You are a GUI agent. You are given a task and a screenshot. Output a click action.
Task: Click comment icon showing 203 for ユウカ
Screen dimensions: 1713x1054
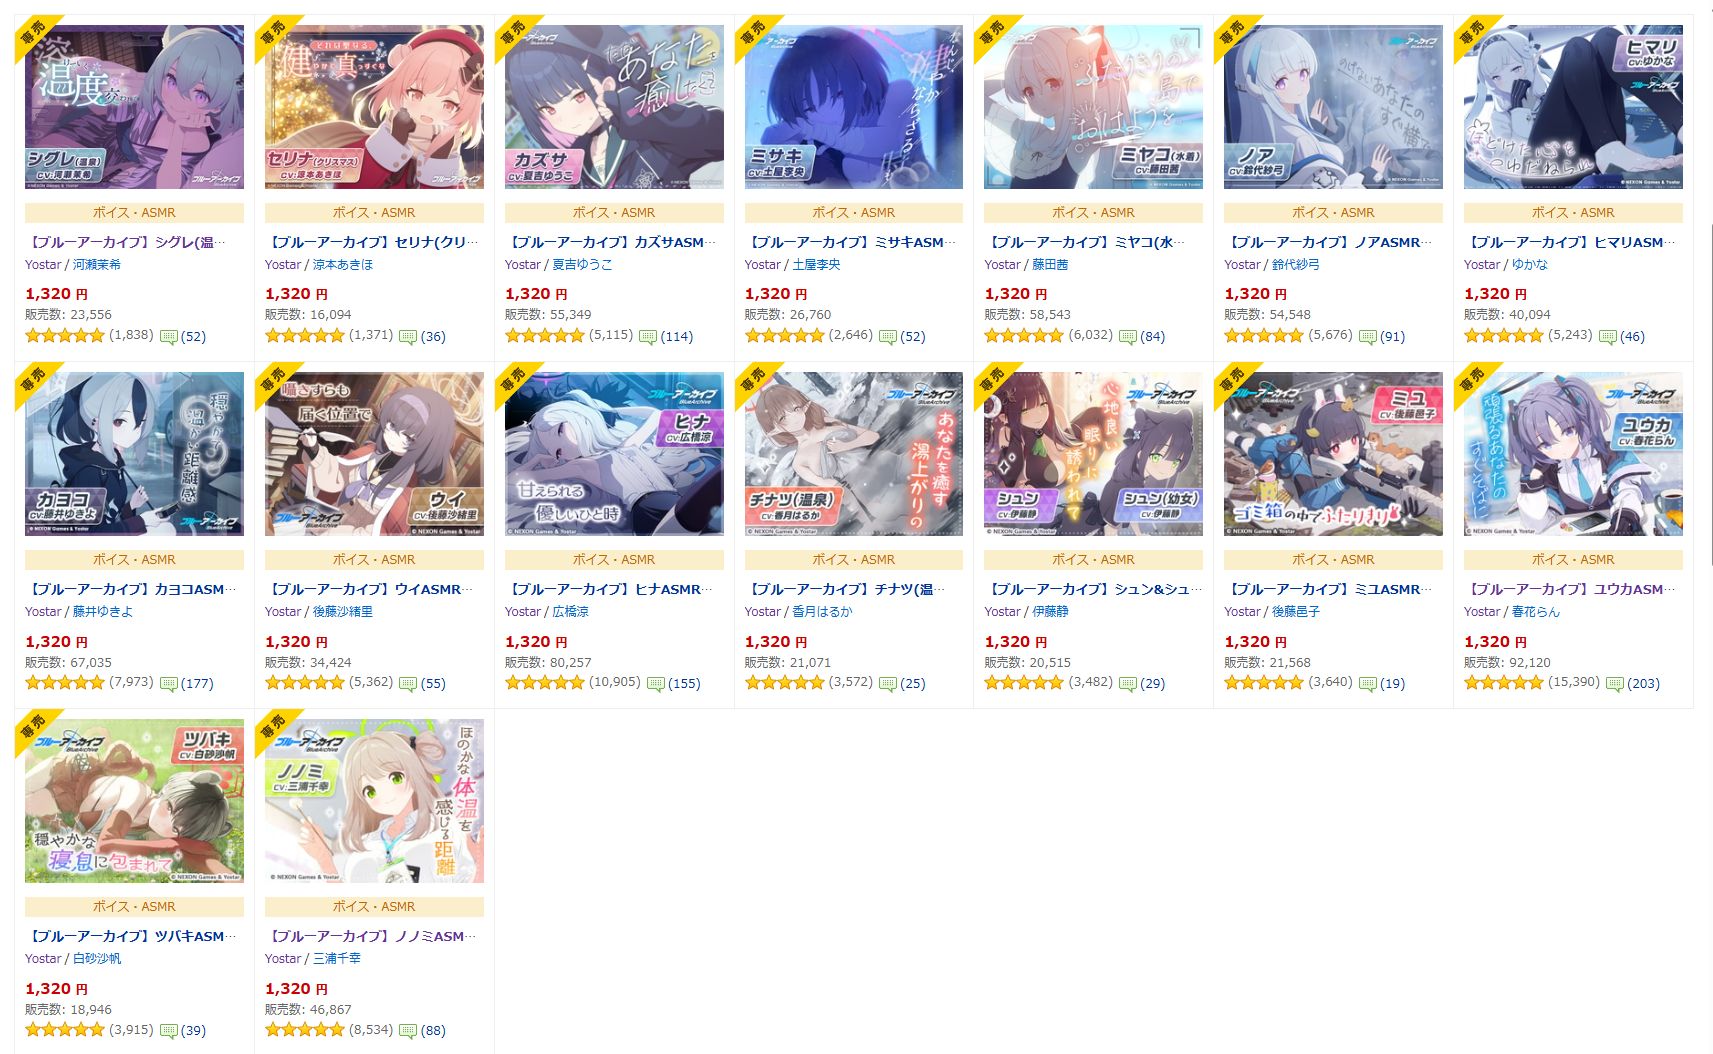[1614, 684]
